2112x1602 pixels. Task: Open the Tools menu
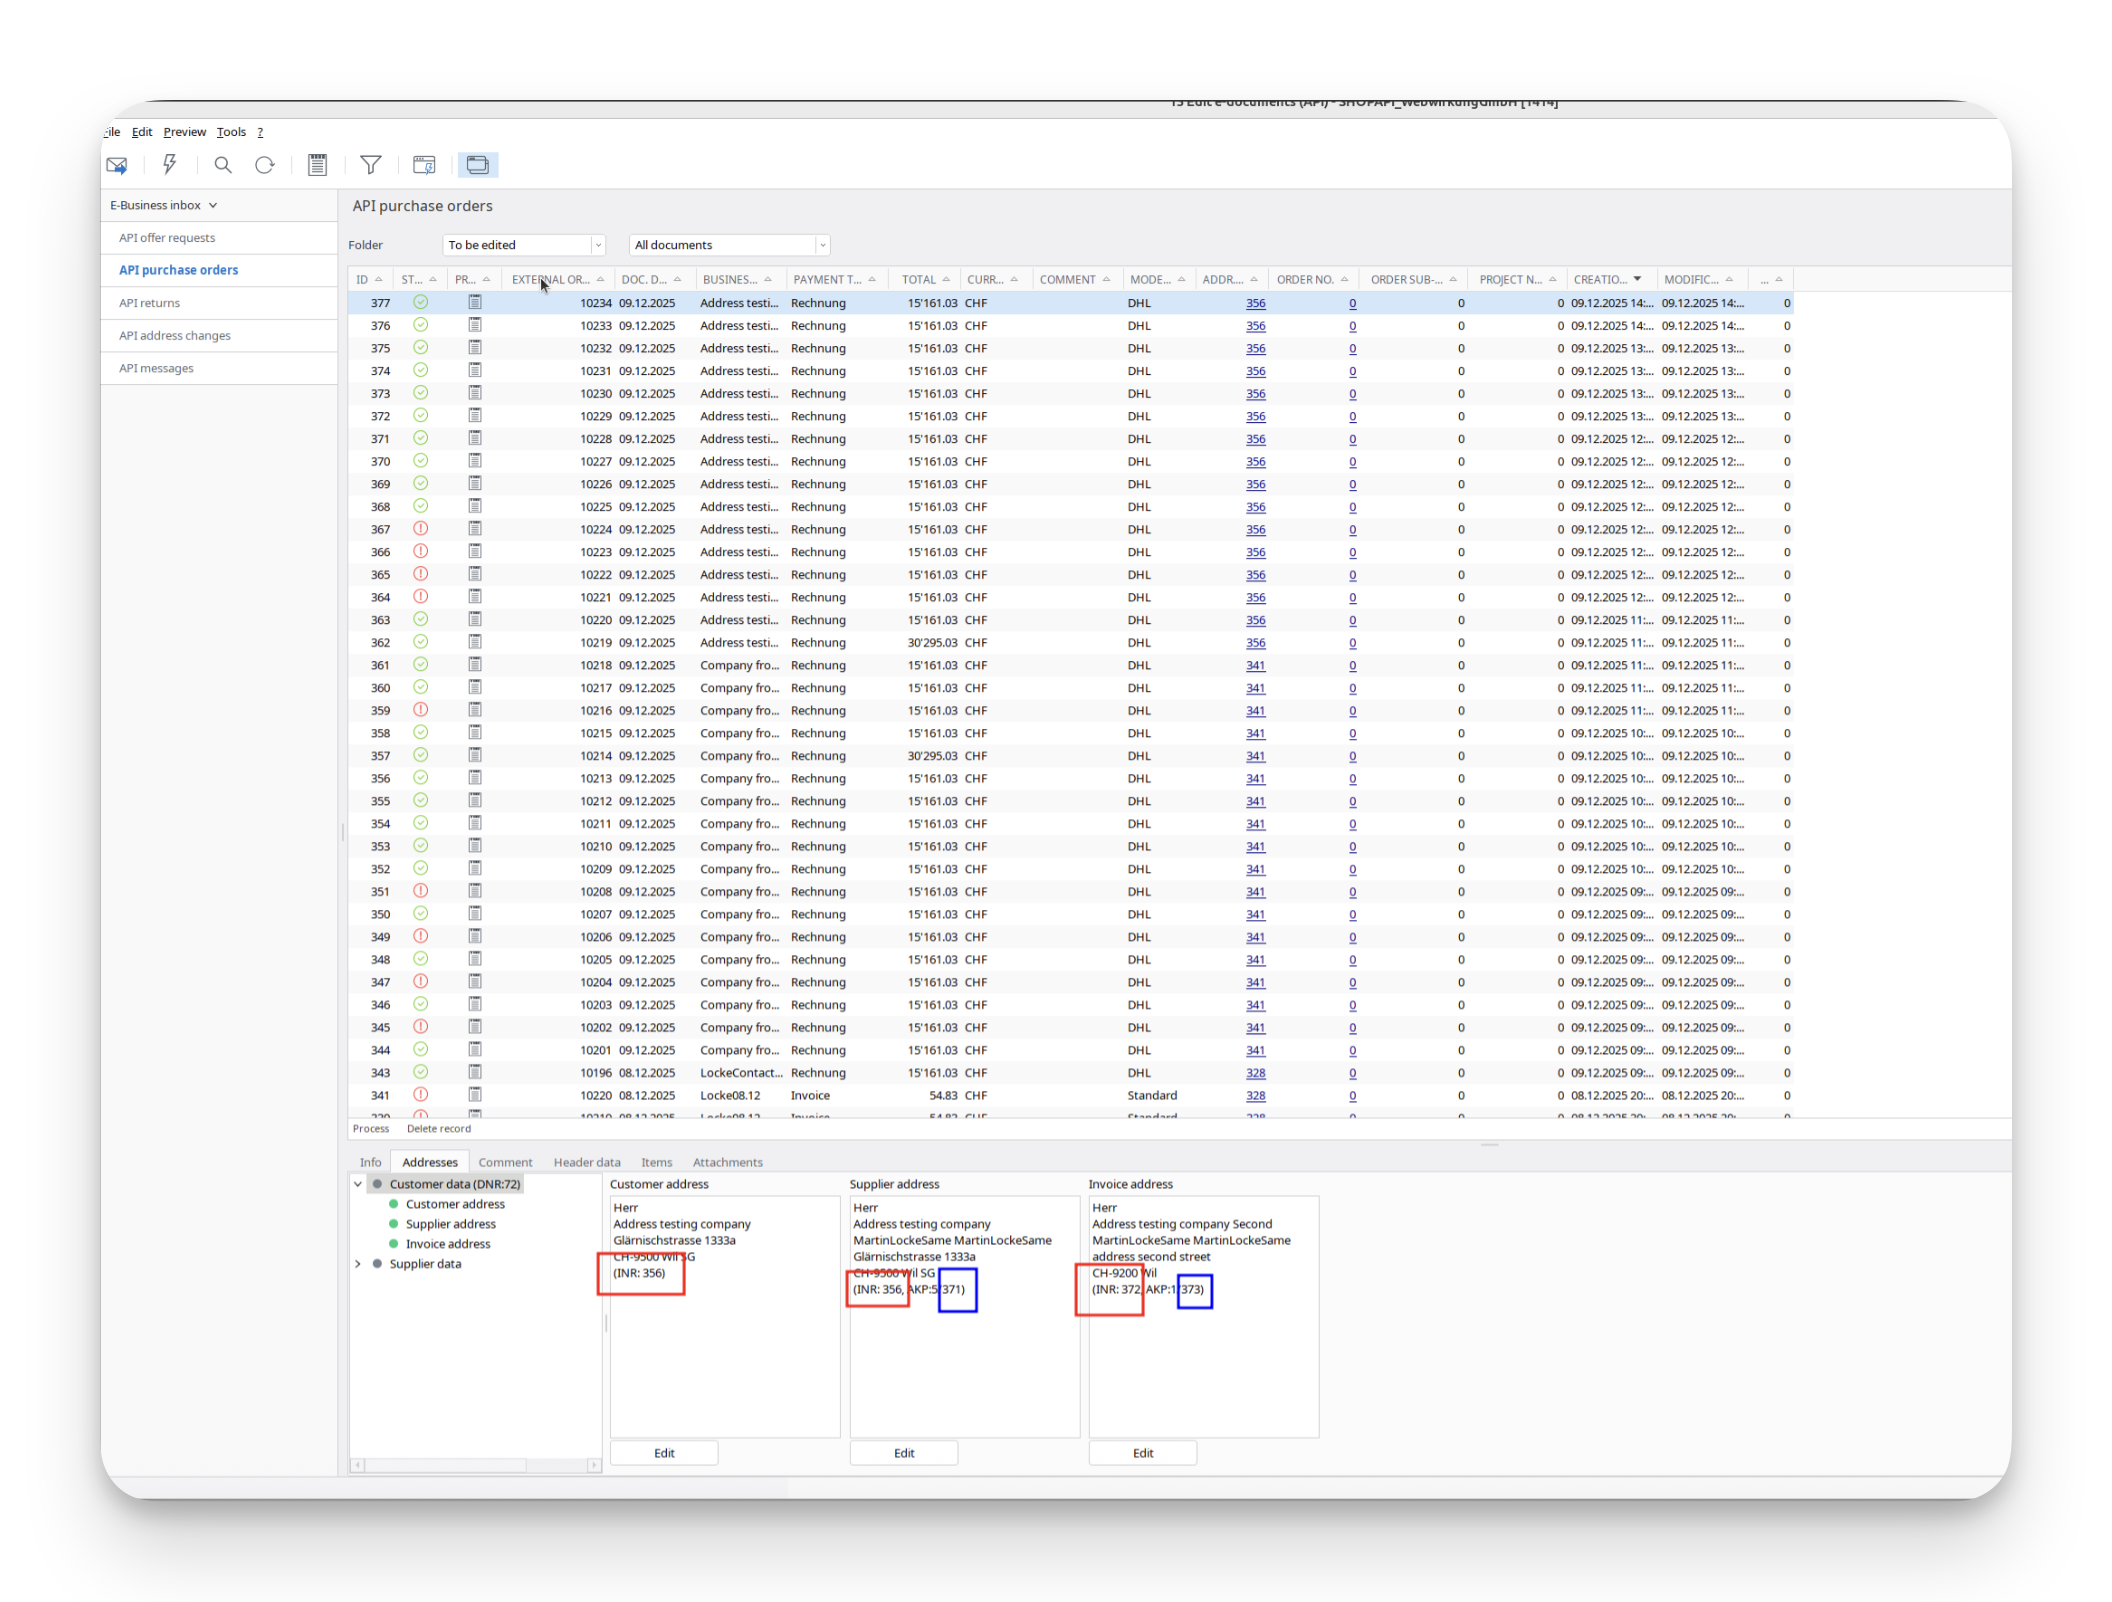[x=231, y=132]
